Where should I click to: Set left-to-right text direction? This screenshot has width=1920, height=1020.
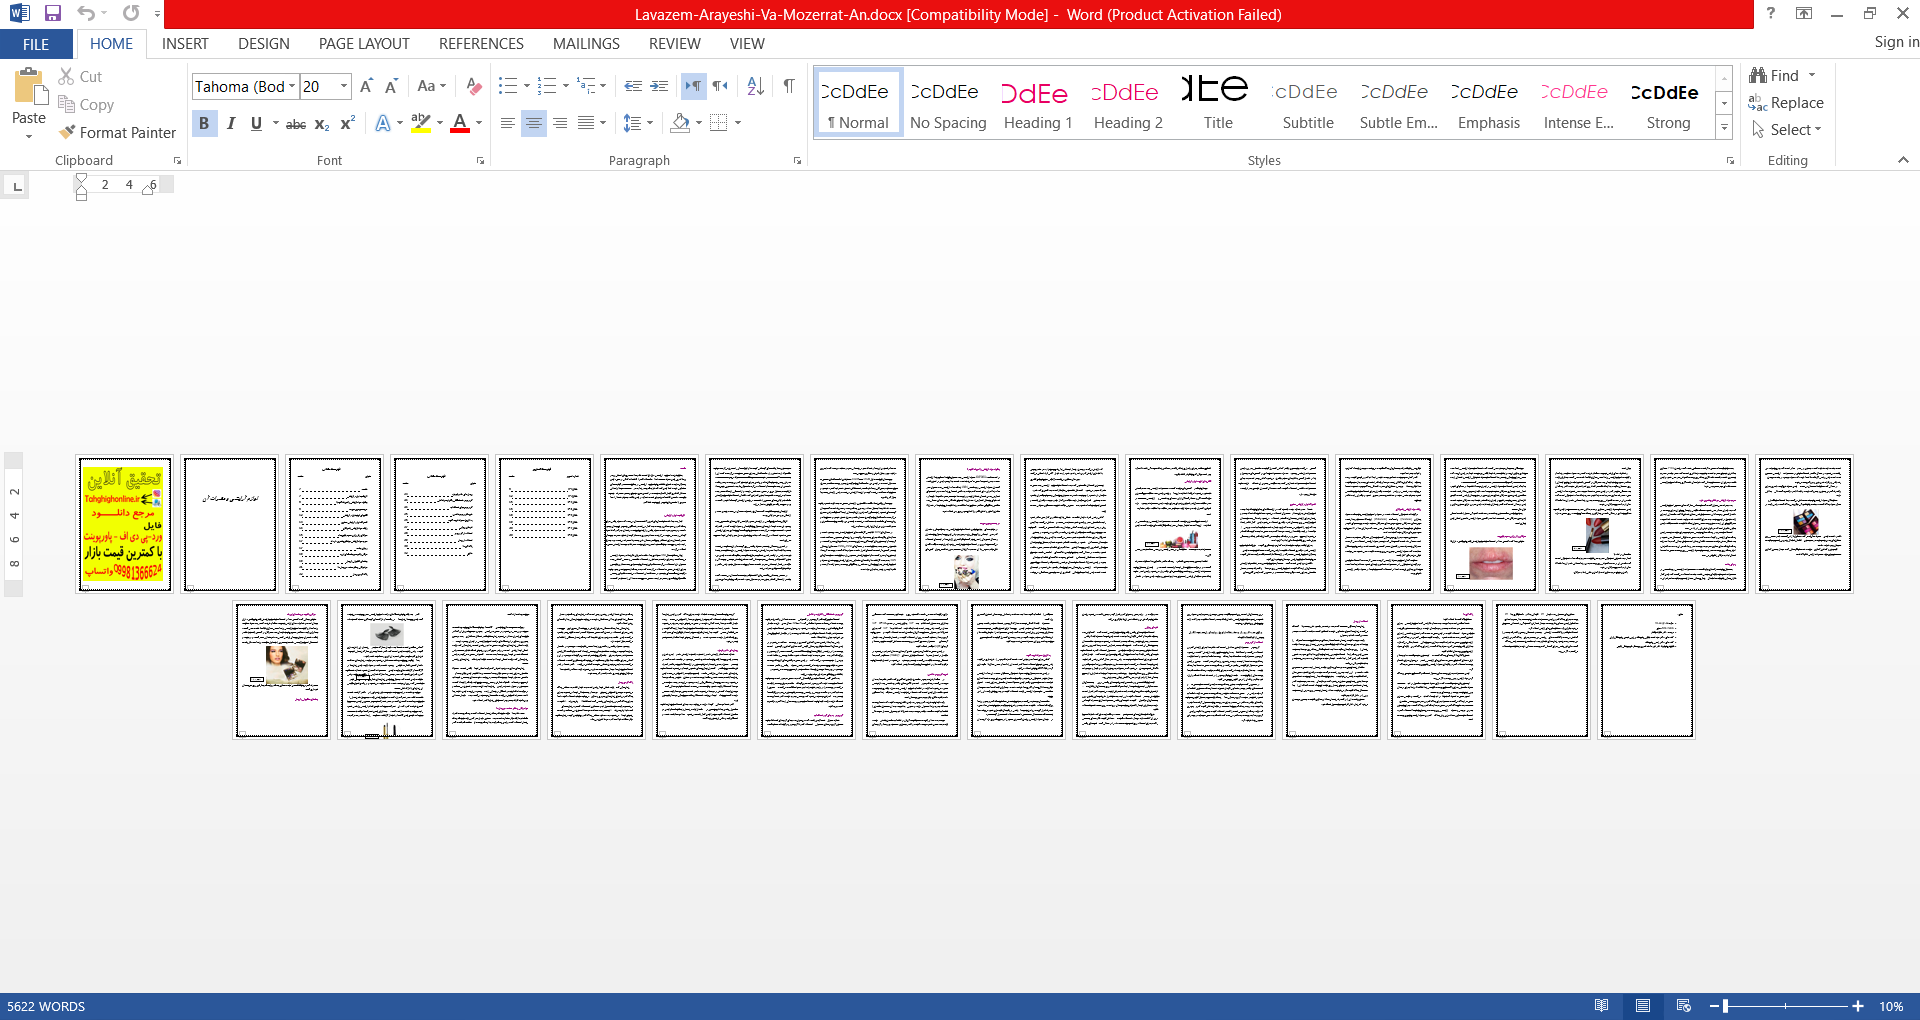693,87
